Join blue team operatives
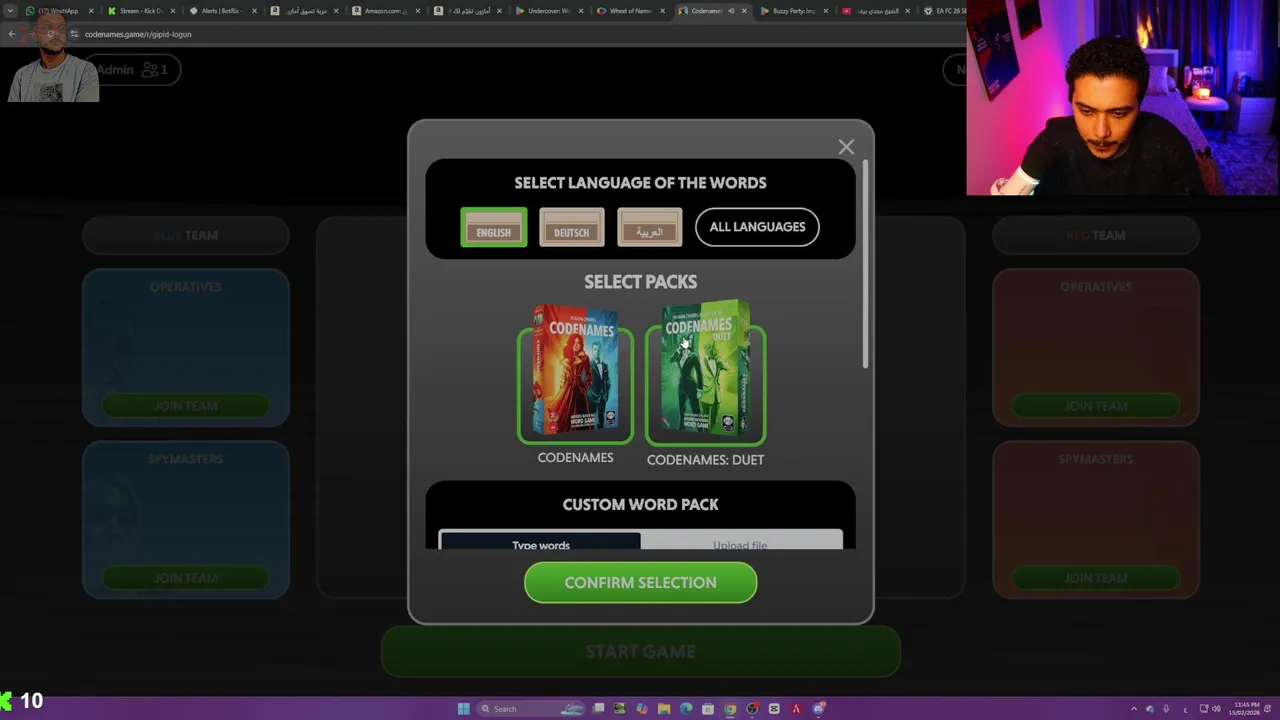The width and height of the screenshot is (1280, 720). (x=185, y=406)
